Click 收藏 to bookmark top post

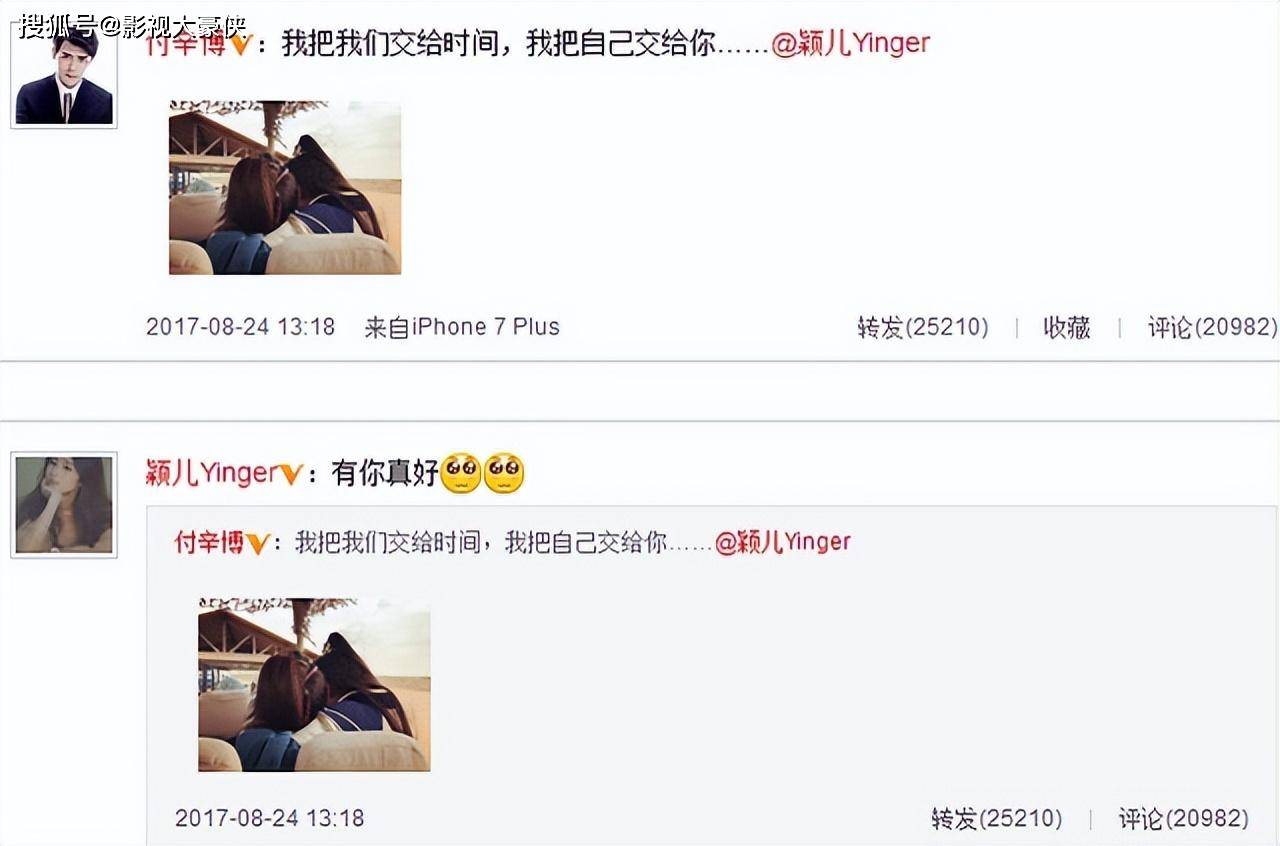[1067, 328]
